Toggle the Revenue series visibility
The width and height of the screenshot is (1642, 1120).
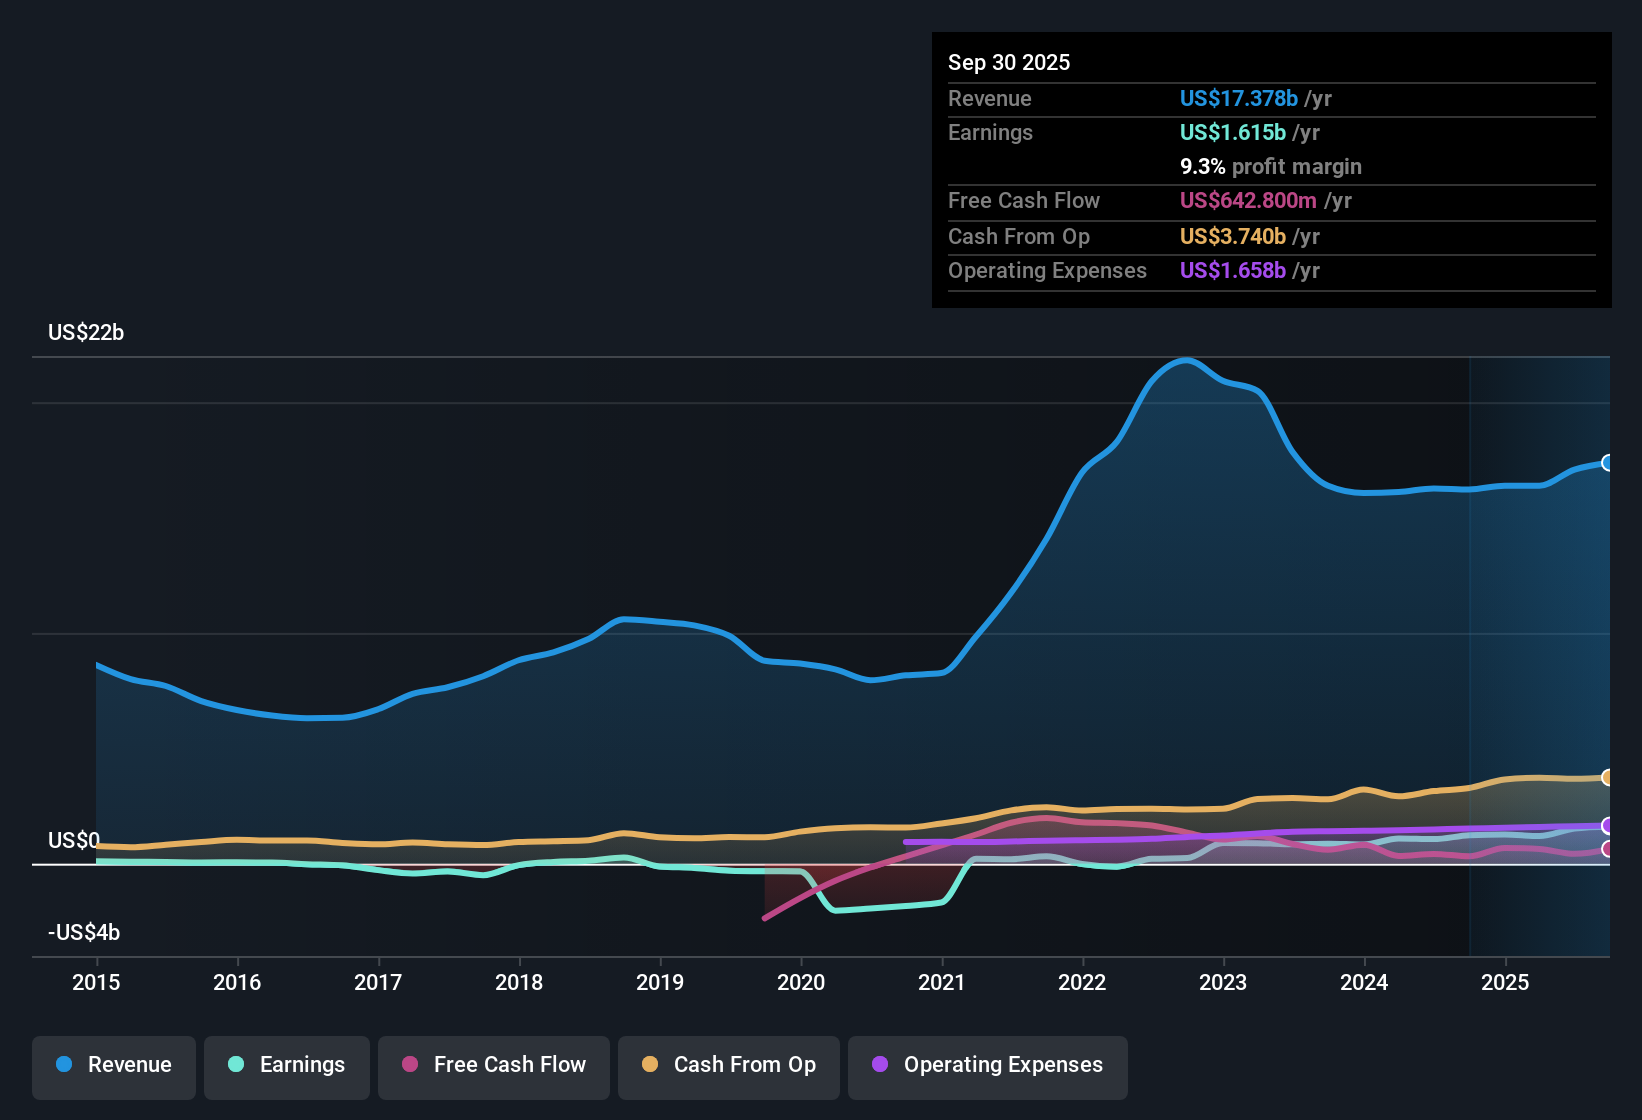113,1065
